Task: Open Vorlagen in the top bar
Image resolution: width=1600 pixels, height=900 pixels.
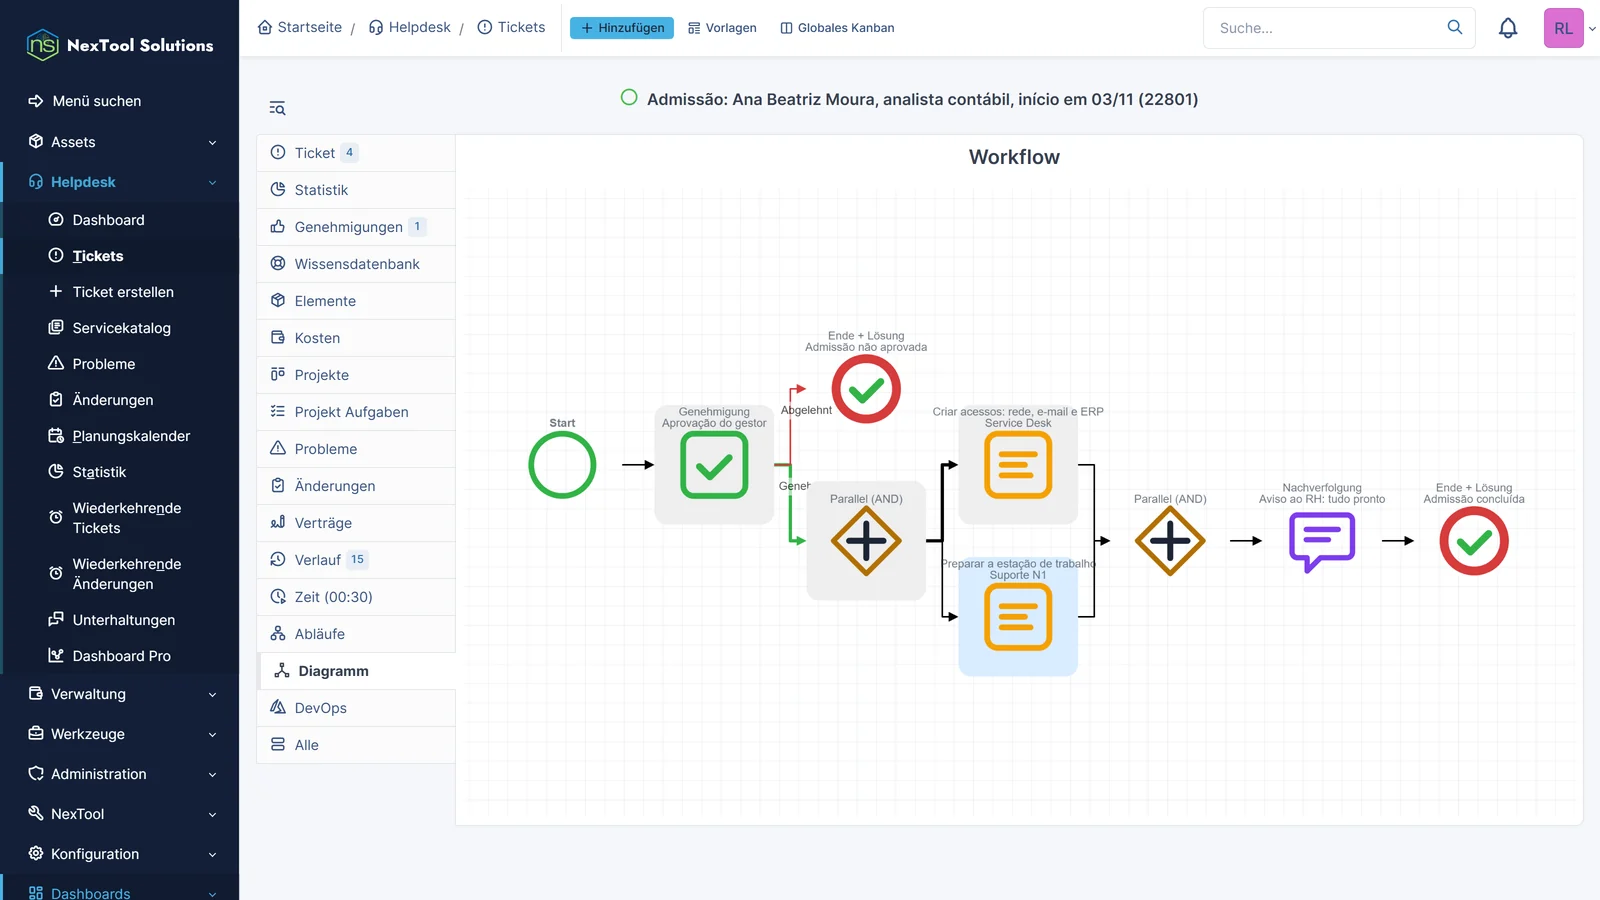Action: 722,28
